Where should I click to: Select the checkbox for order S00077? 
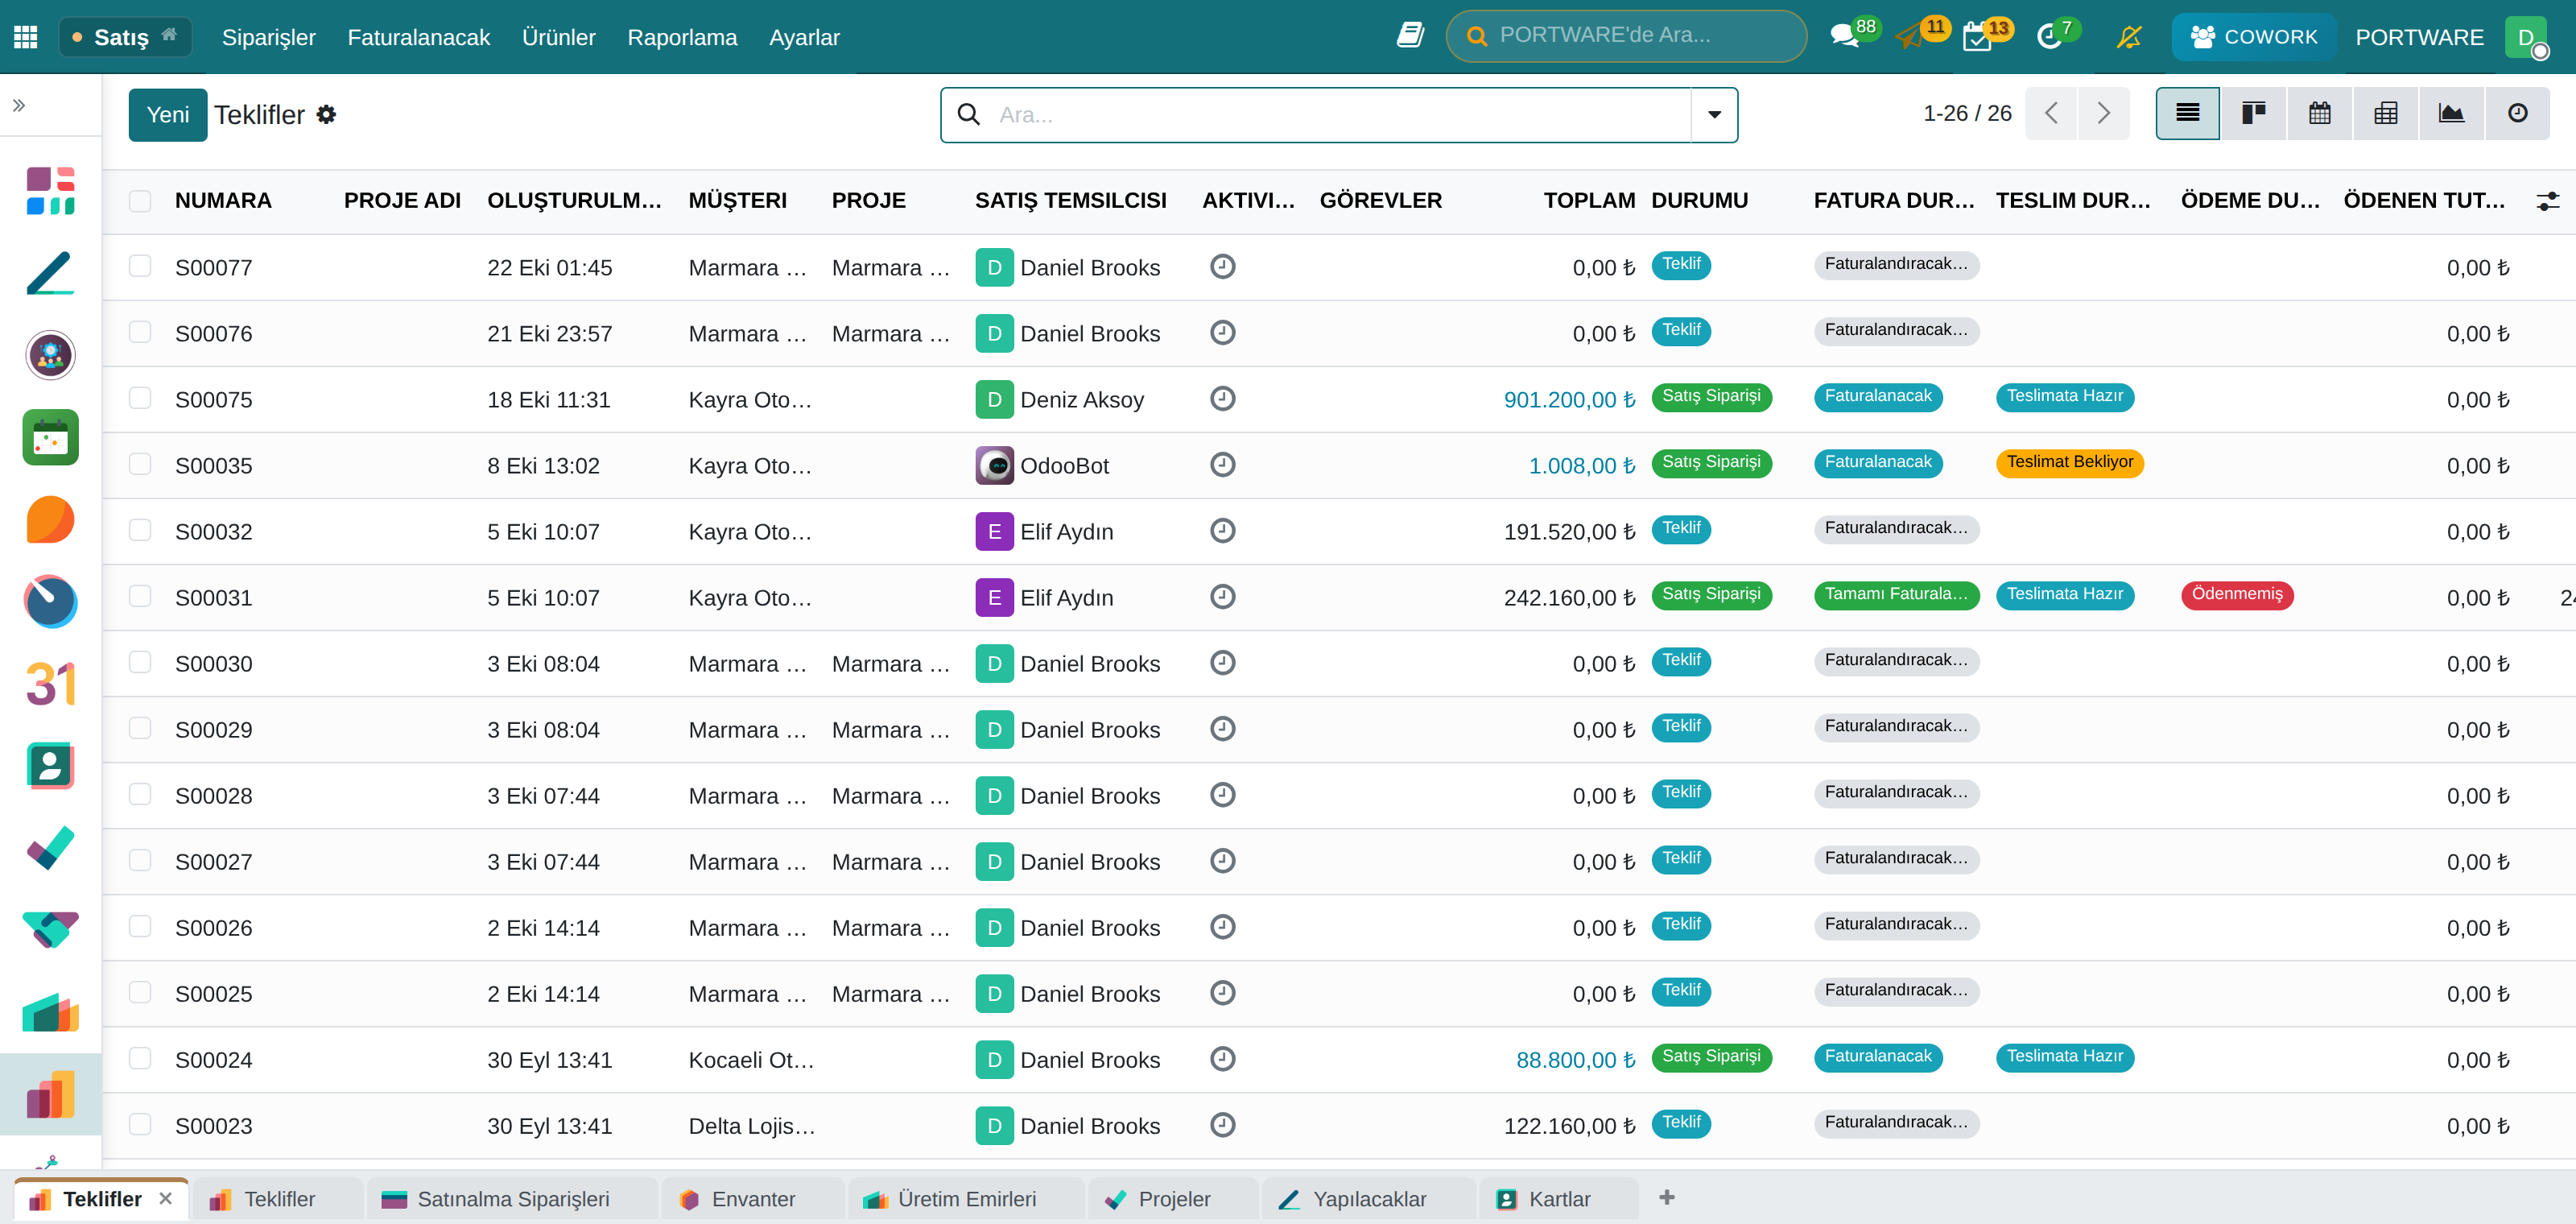(x=140, y=266)
